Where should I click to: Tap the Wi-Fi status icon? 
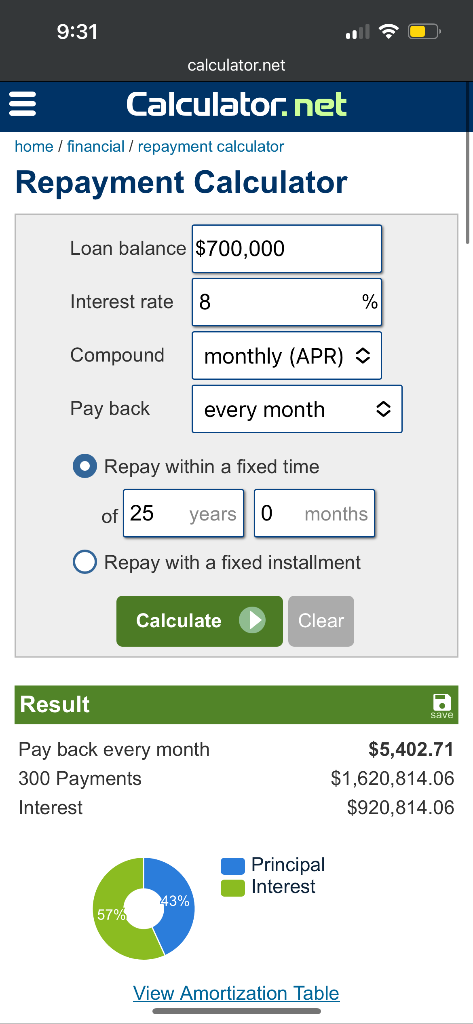click(389, 31)
